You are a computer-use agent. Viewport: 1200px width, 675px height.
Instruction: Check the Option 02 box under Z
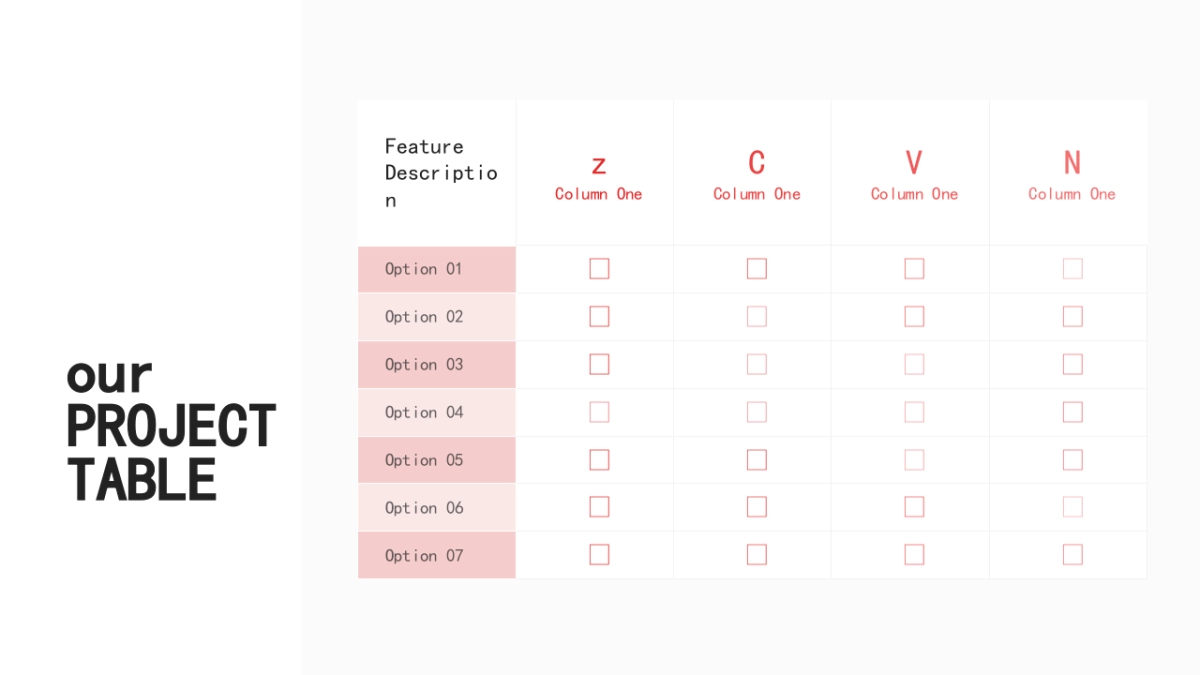[x=599, y=316]
